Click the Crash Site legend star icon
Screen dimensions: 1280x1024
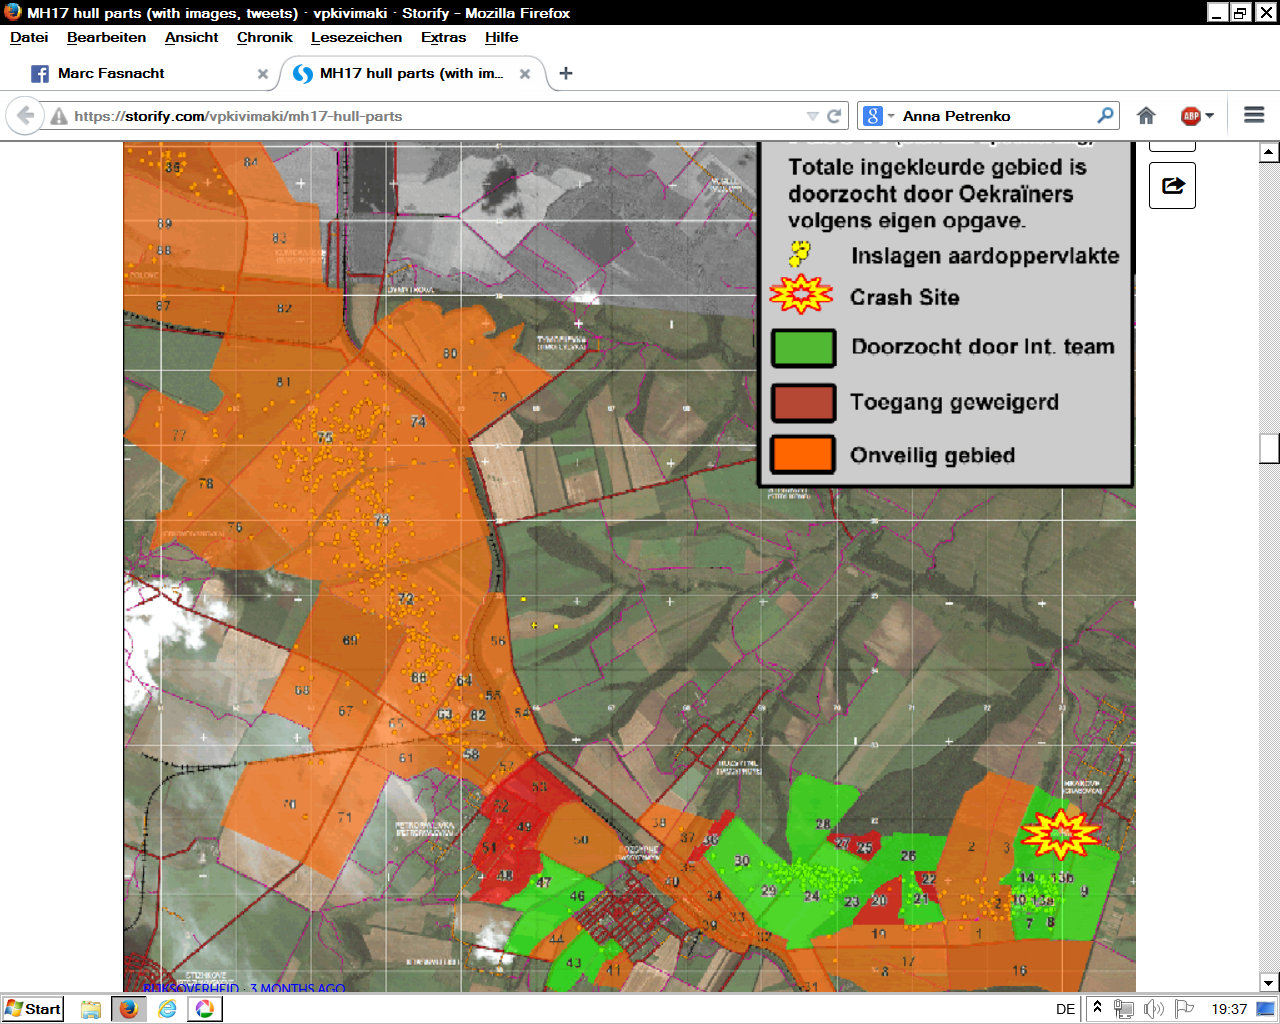click(801, 295)
